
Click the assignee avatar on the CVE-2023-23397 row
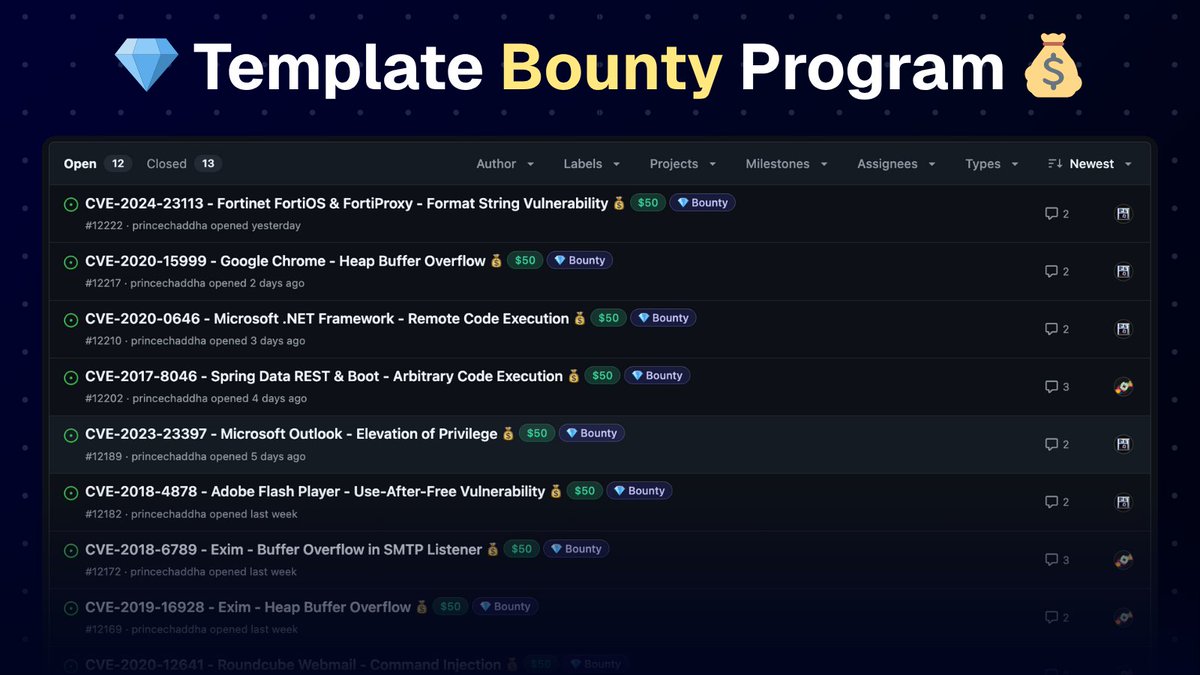(1124, 444)
